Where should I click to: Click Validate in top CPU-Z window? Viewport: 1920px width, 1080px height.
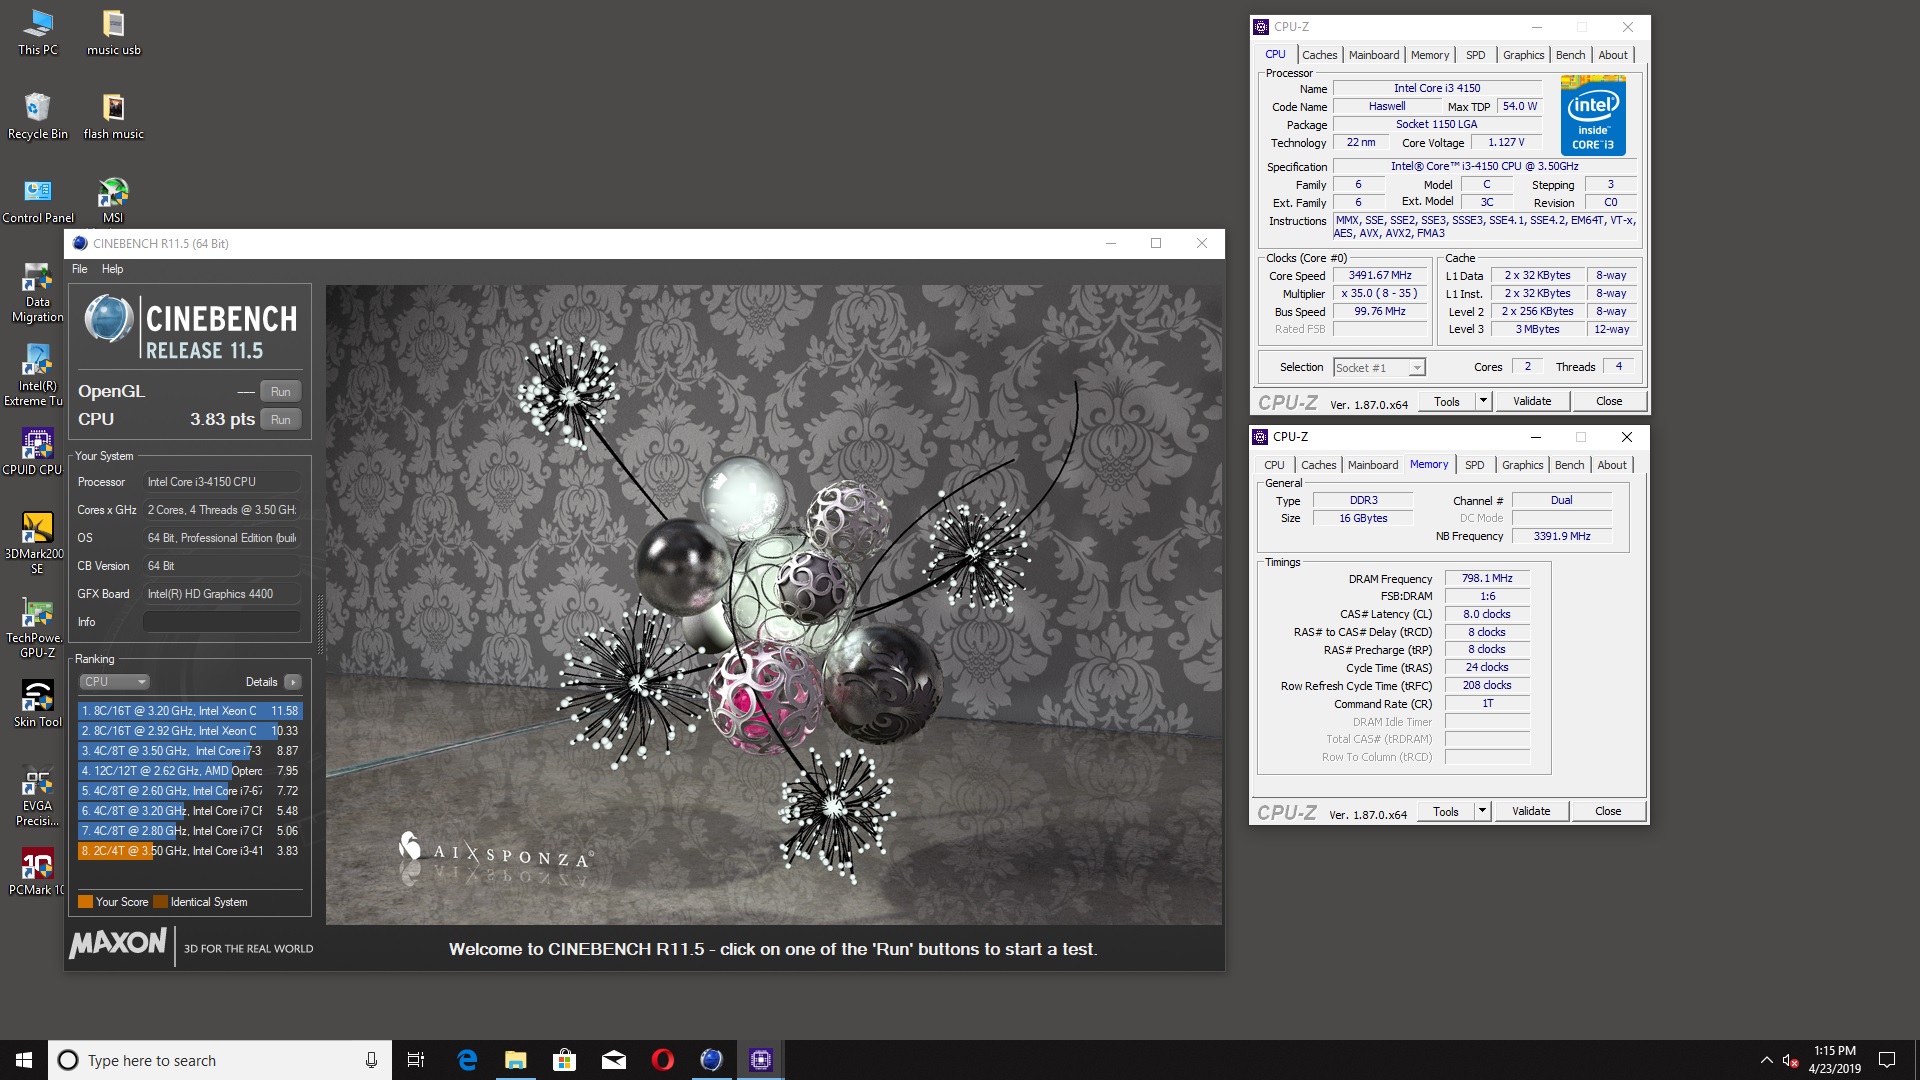(x=1532, y=401)
